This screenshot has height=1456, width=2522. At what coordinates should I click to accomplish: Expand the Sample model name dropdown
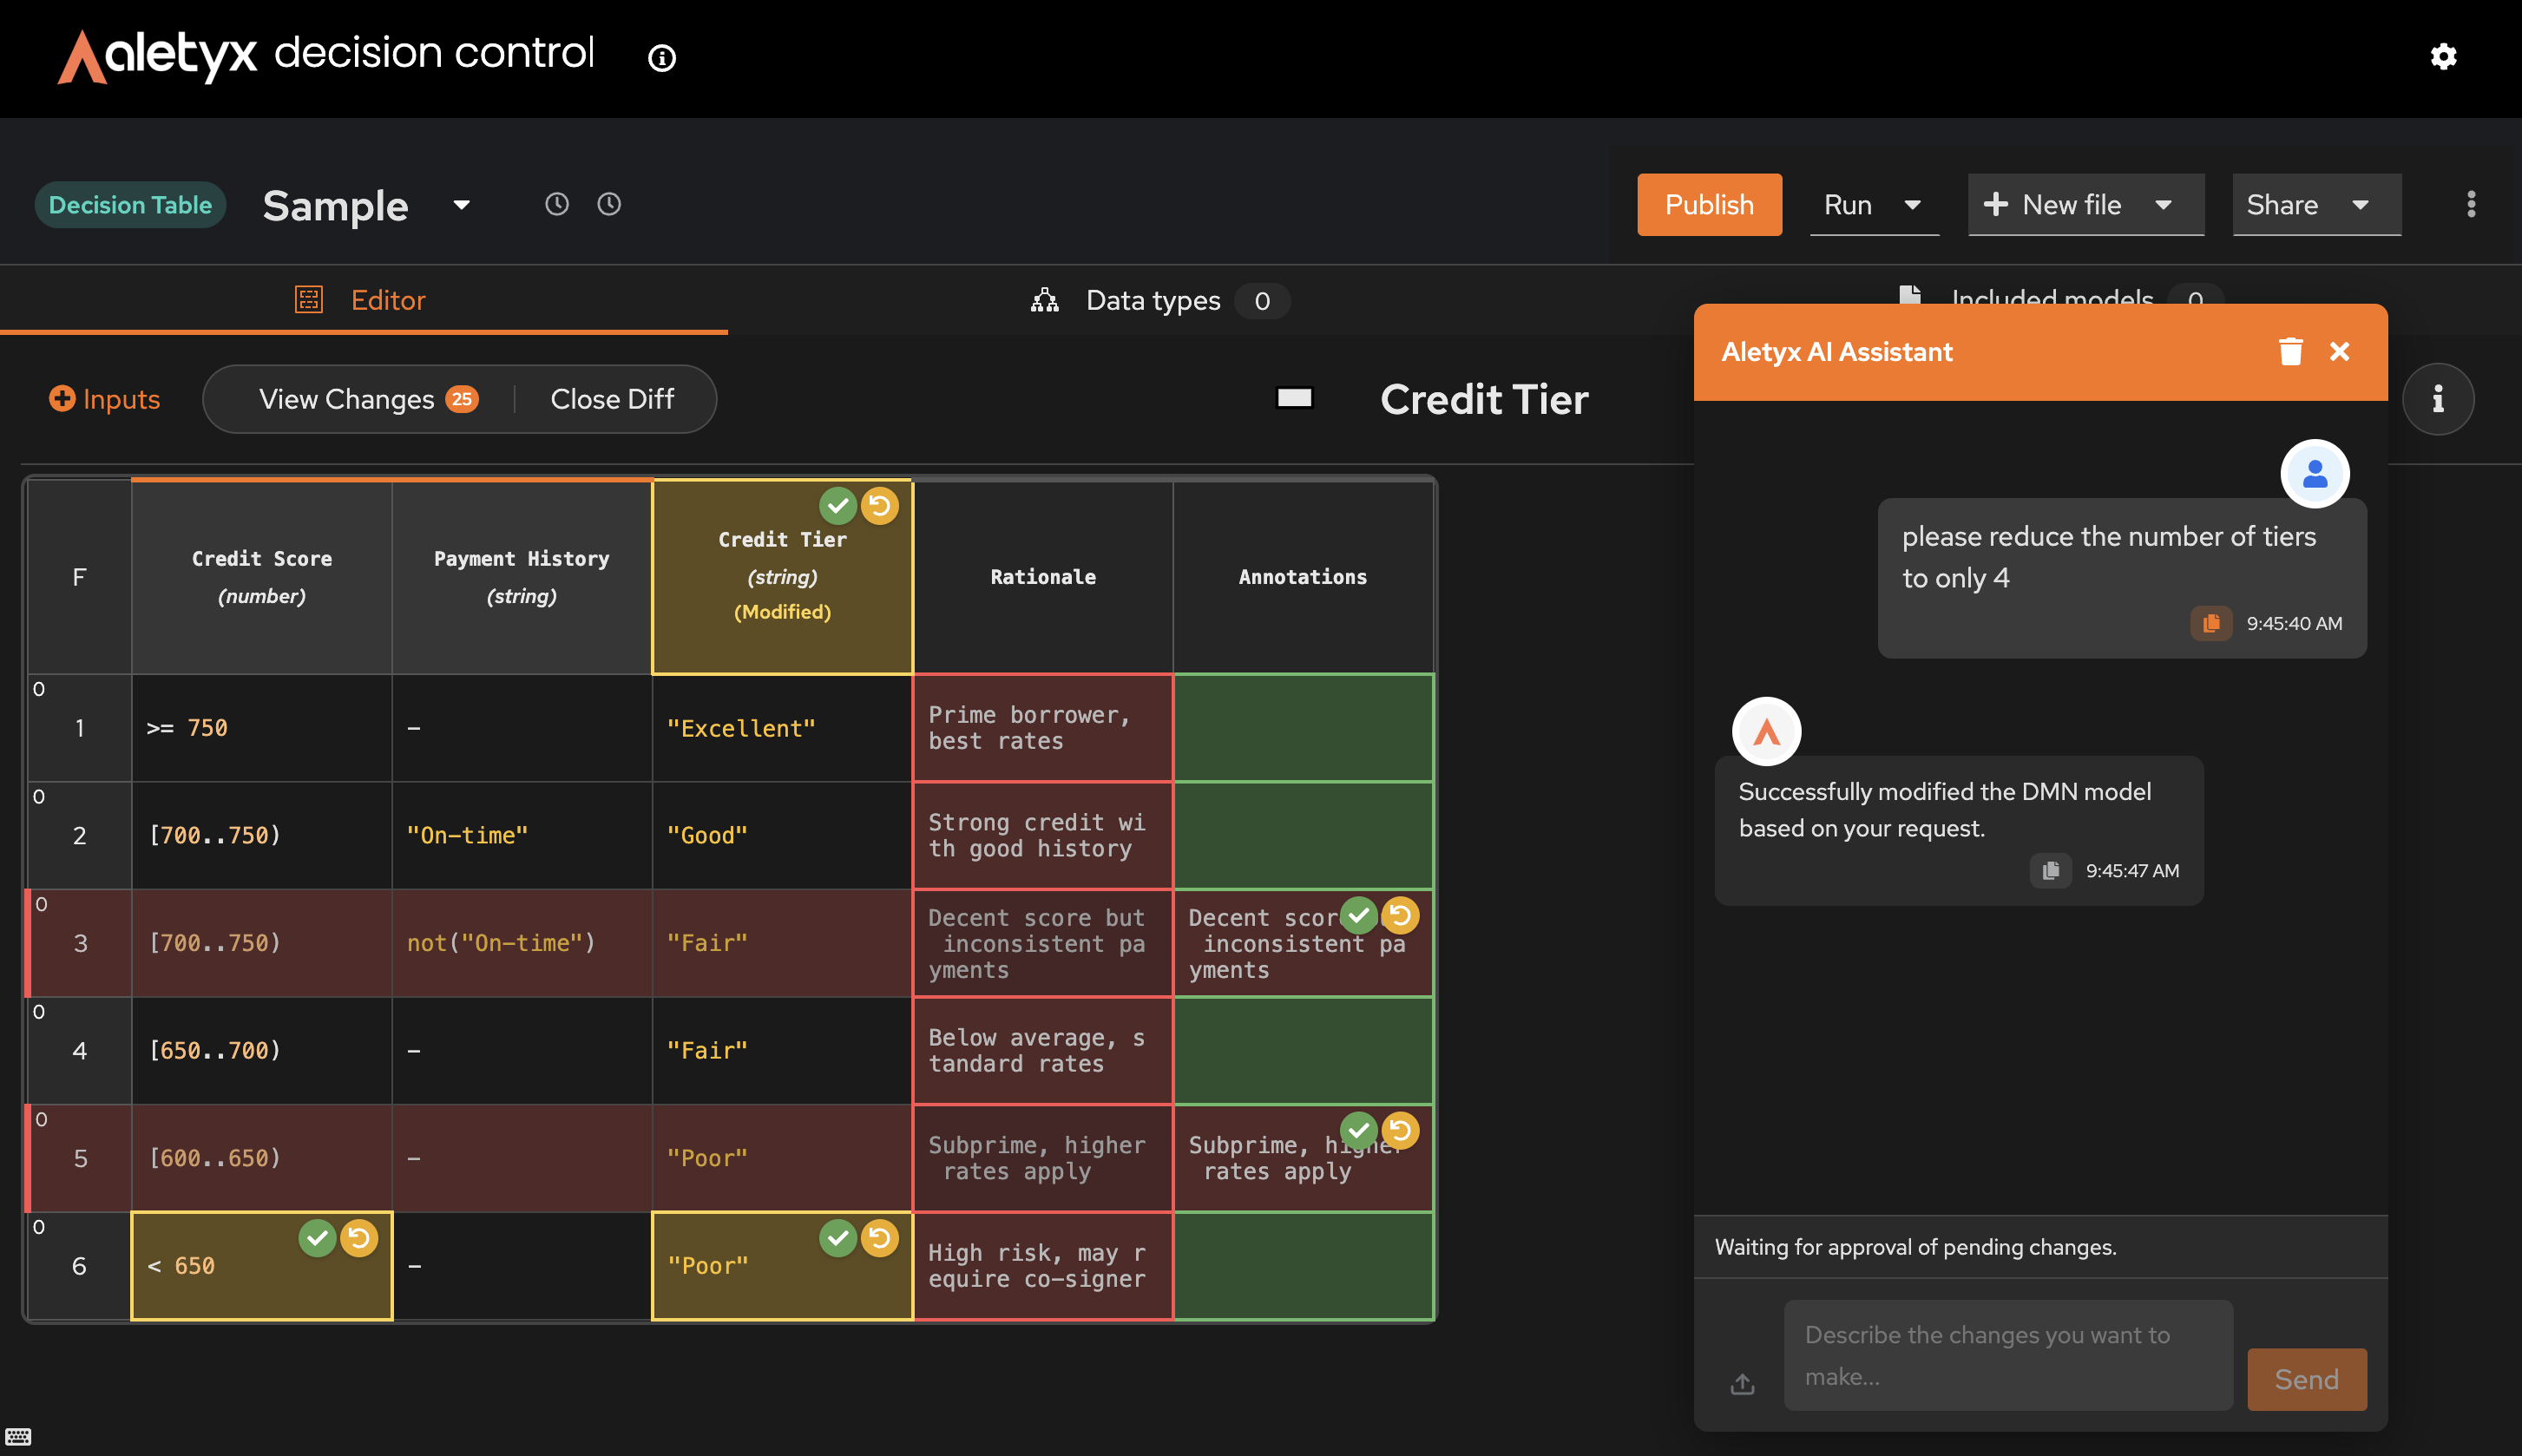[461, 205]
